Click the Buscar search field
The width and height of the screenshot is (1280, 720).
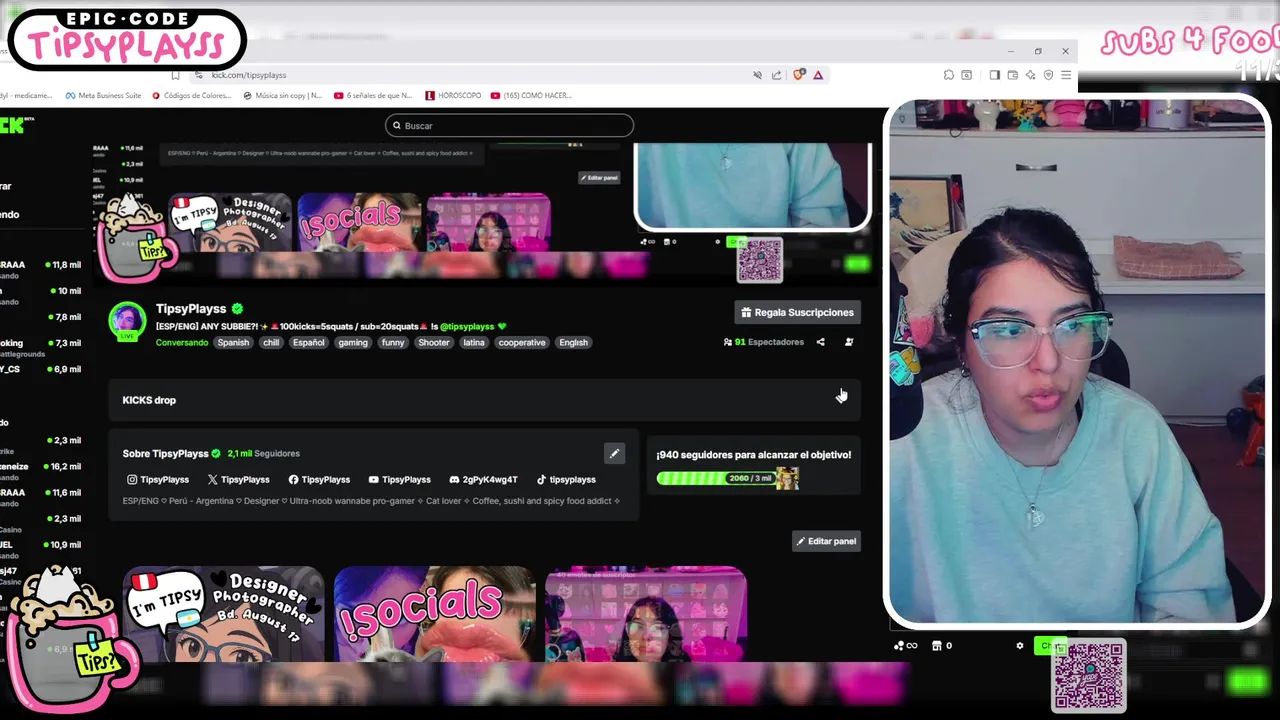(x=509, y=125)
